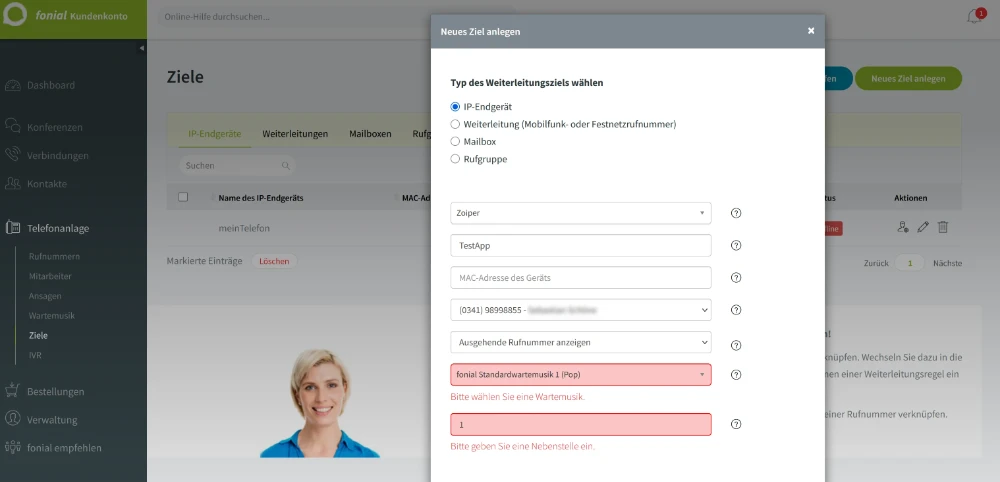Click Nächste pagination link

tap(947, 263)
